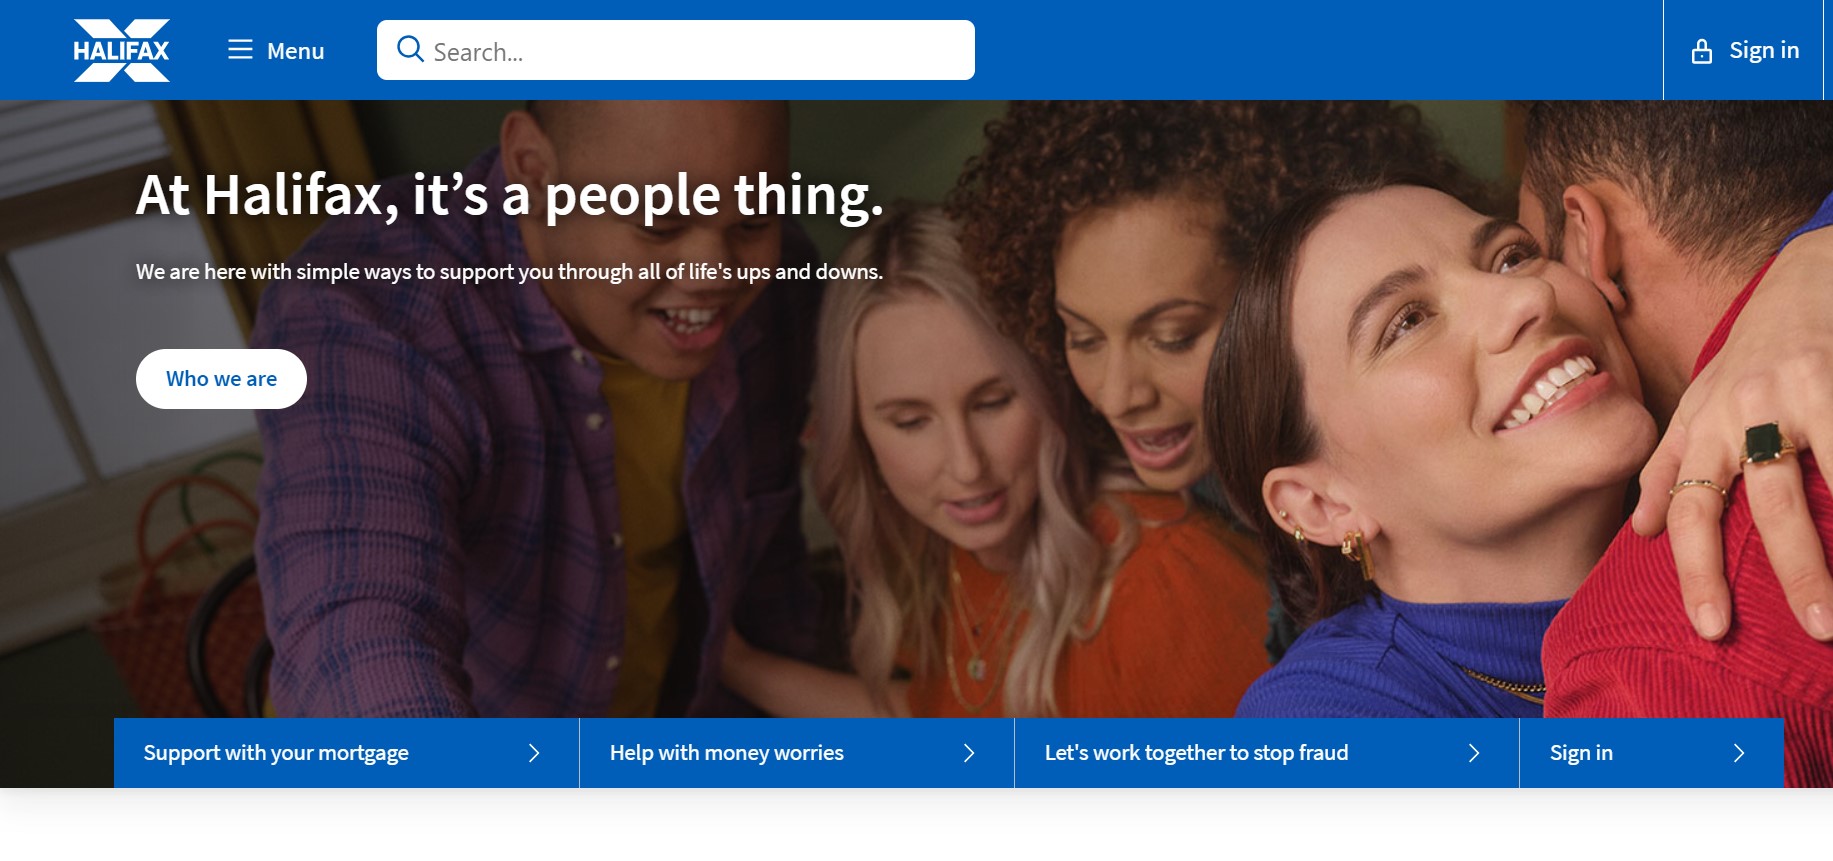Click the blue header bar background
Viewport: 1833px width, 861px height.
point(1300,50)
